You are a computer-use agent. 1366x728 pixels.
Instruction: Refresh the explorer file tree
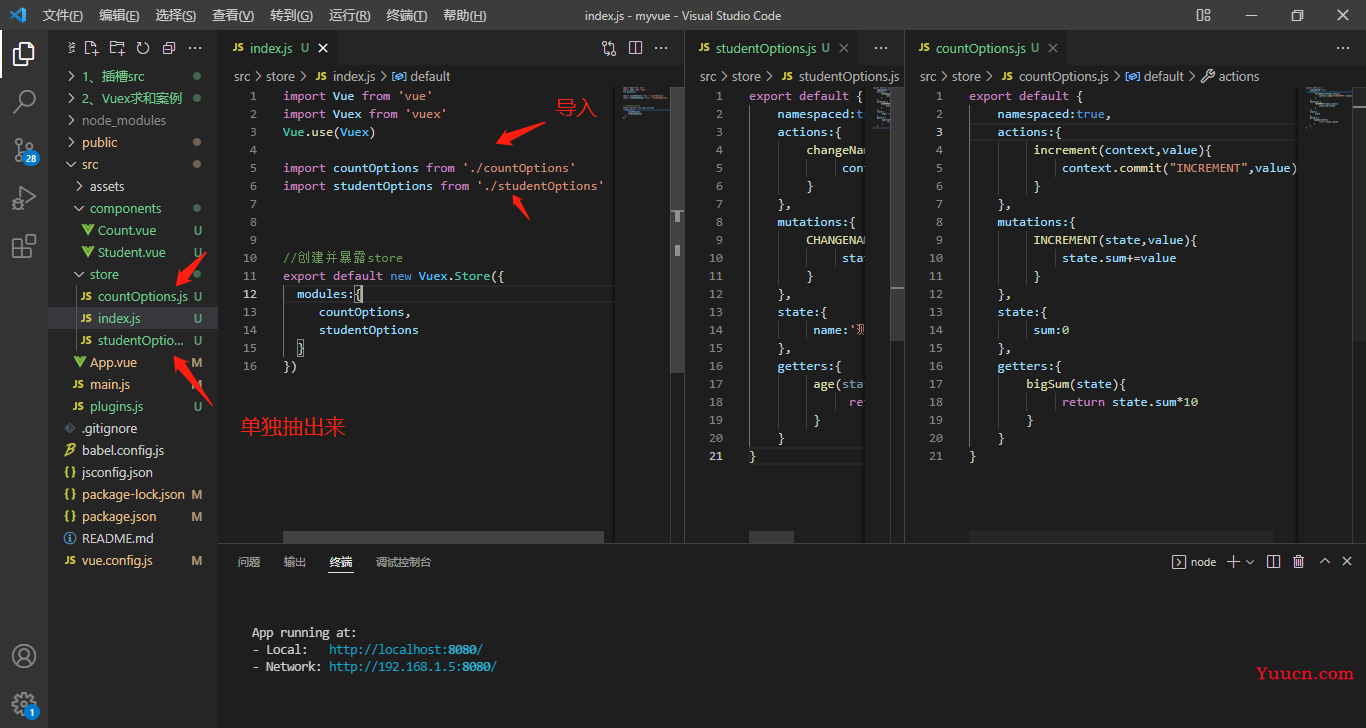click(143, 48)
